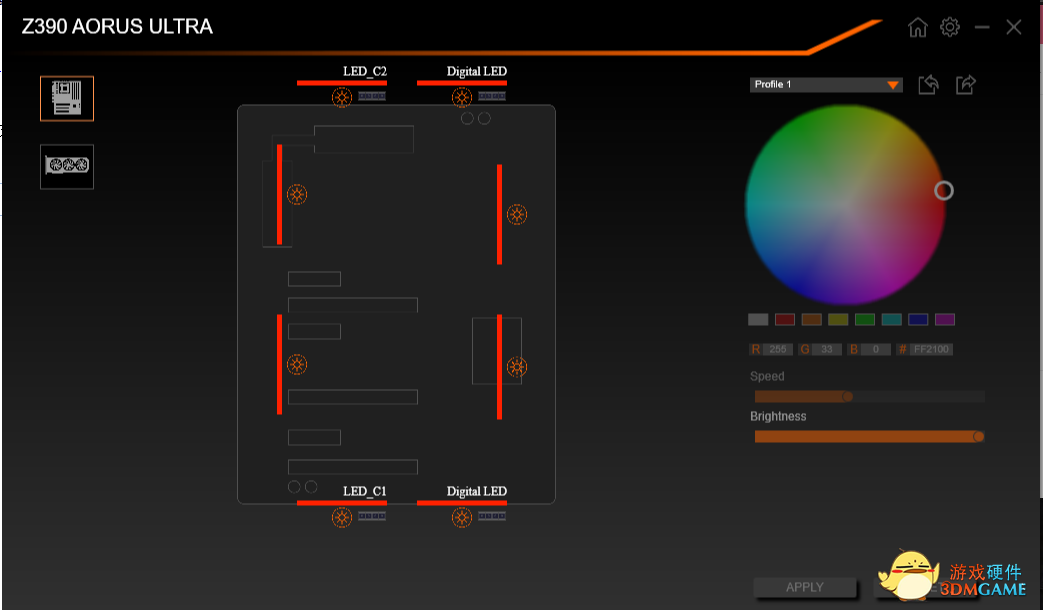
Task: Click the light icon under top Digital LED
Action: [462, 97]
